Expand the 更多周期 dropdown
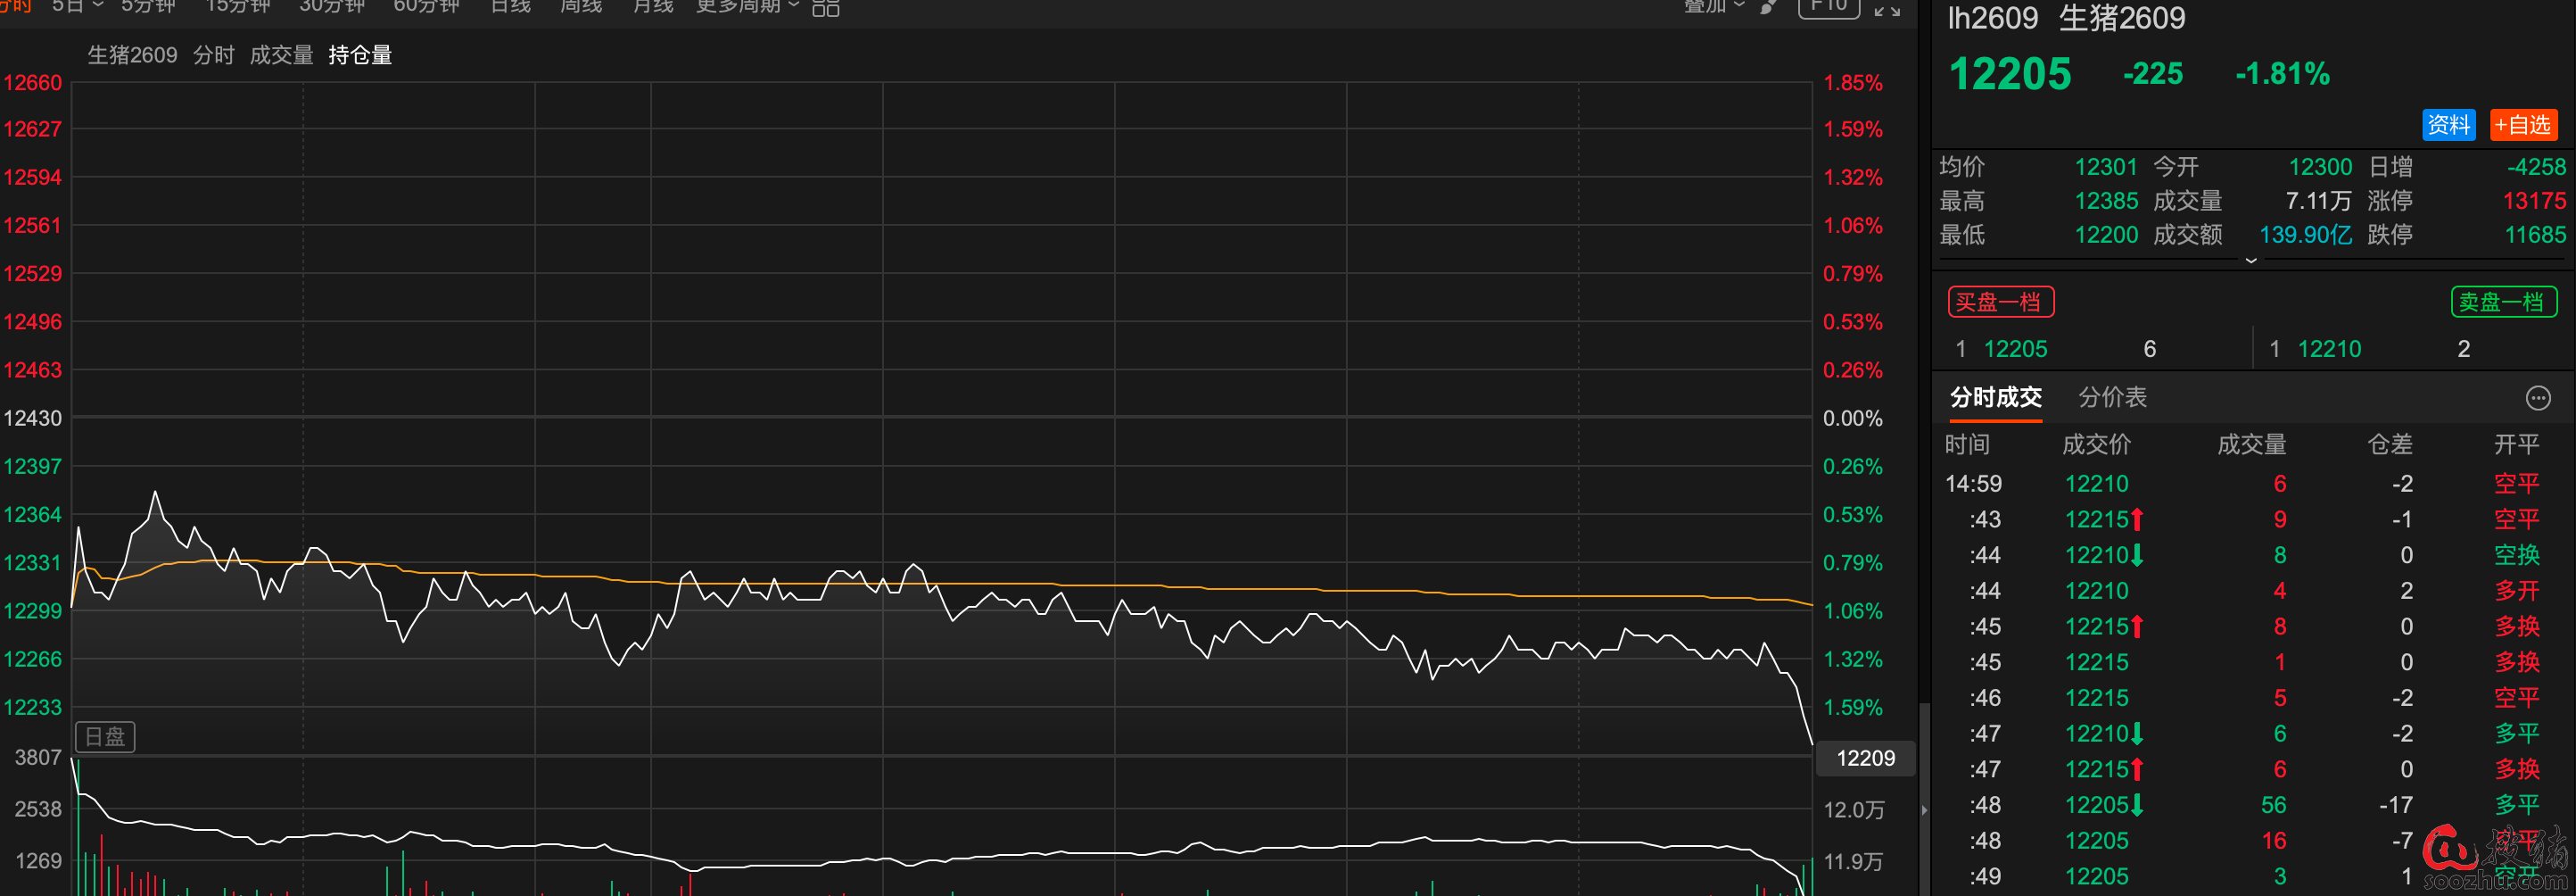Viewport: 2576px width, 896px height. coord(747,6)
